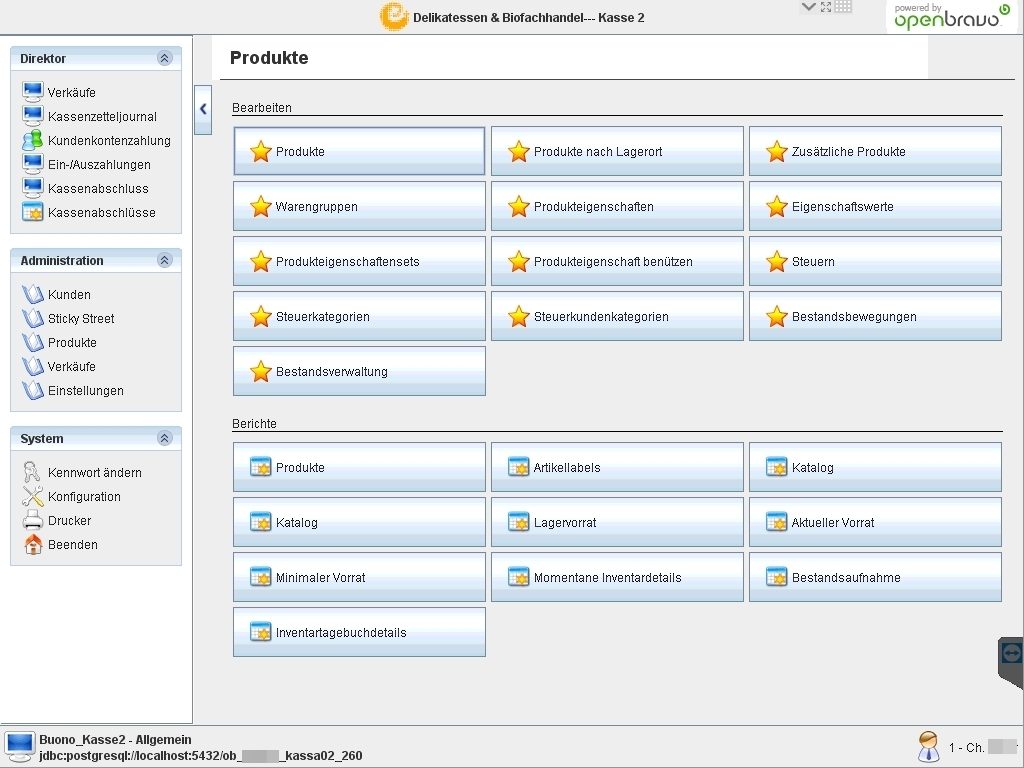Click the Kundenkontenzahlung people icon
Viewport: 1024px width, 768px height.
tap(33, 140)
